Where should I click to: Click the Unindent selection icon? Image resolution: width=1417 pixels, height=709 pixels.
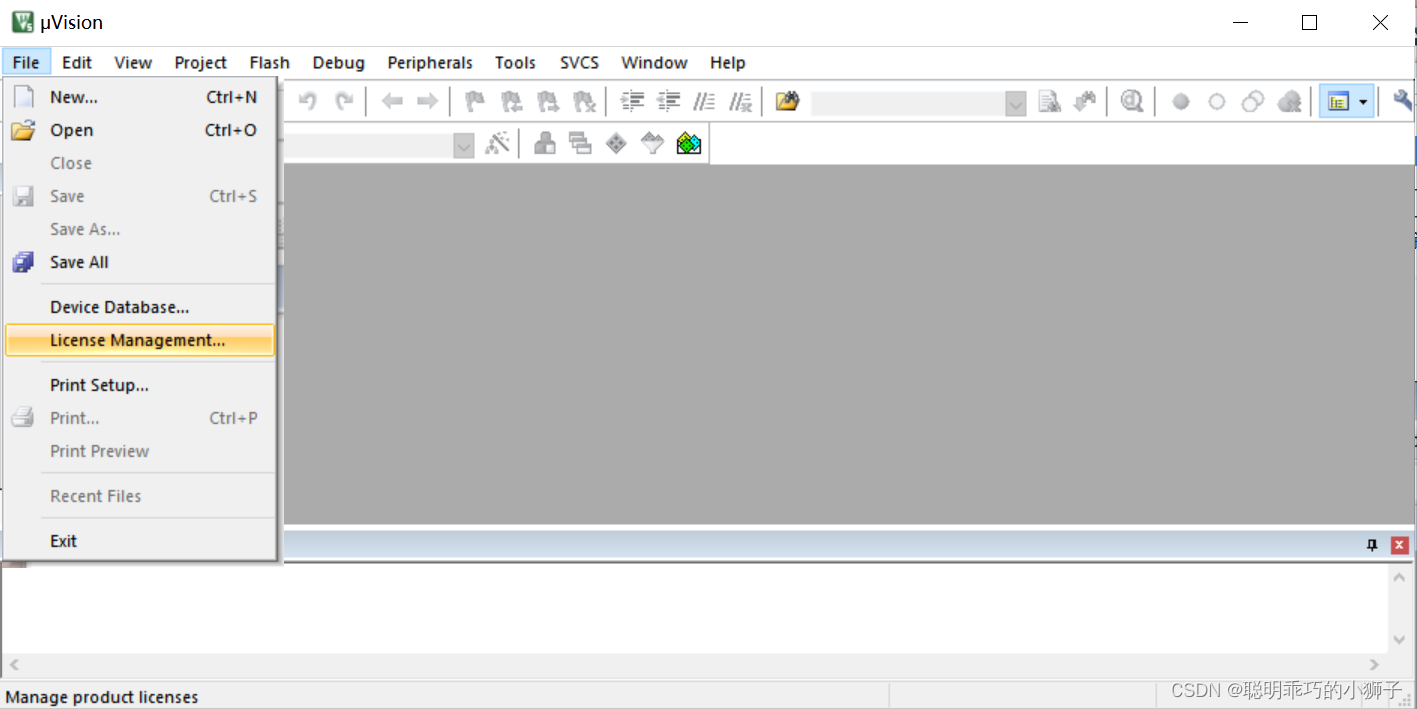tap(668, 101)
